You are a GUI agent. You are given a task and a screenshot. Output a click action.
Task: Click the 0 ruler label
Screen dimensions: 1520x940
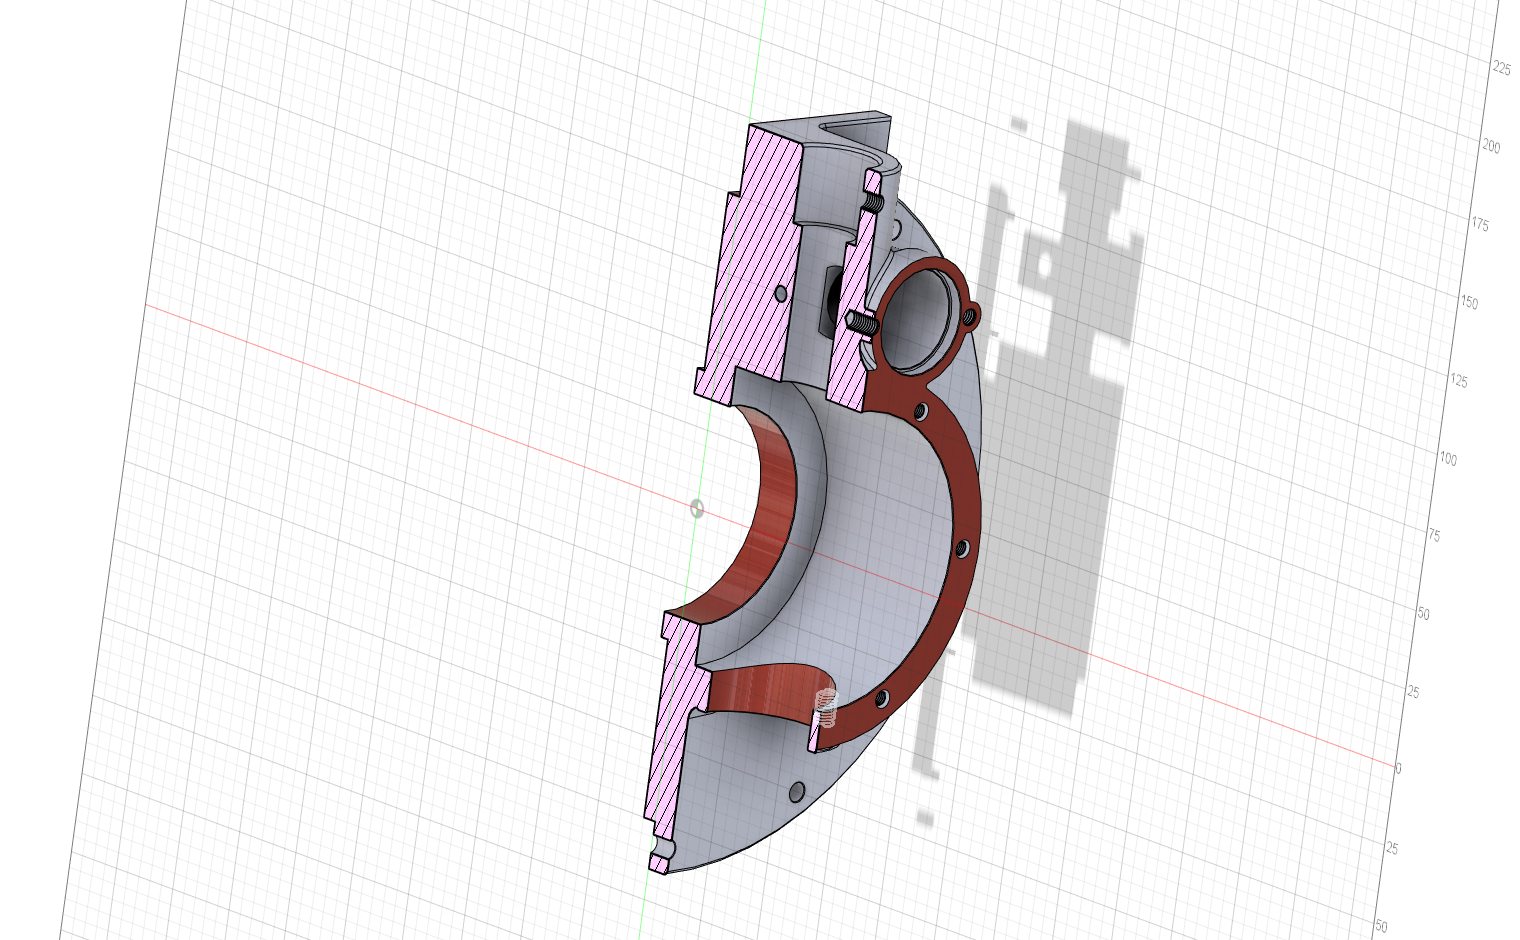point(1398,768)
